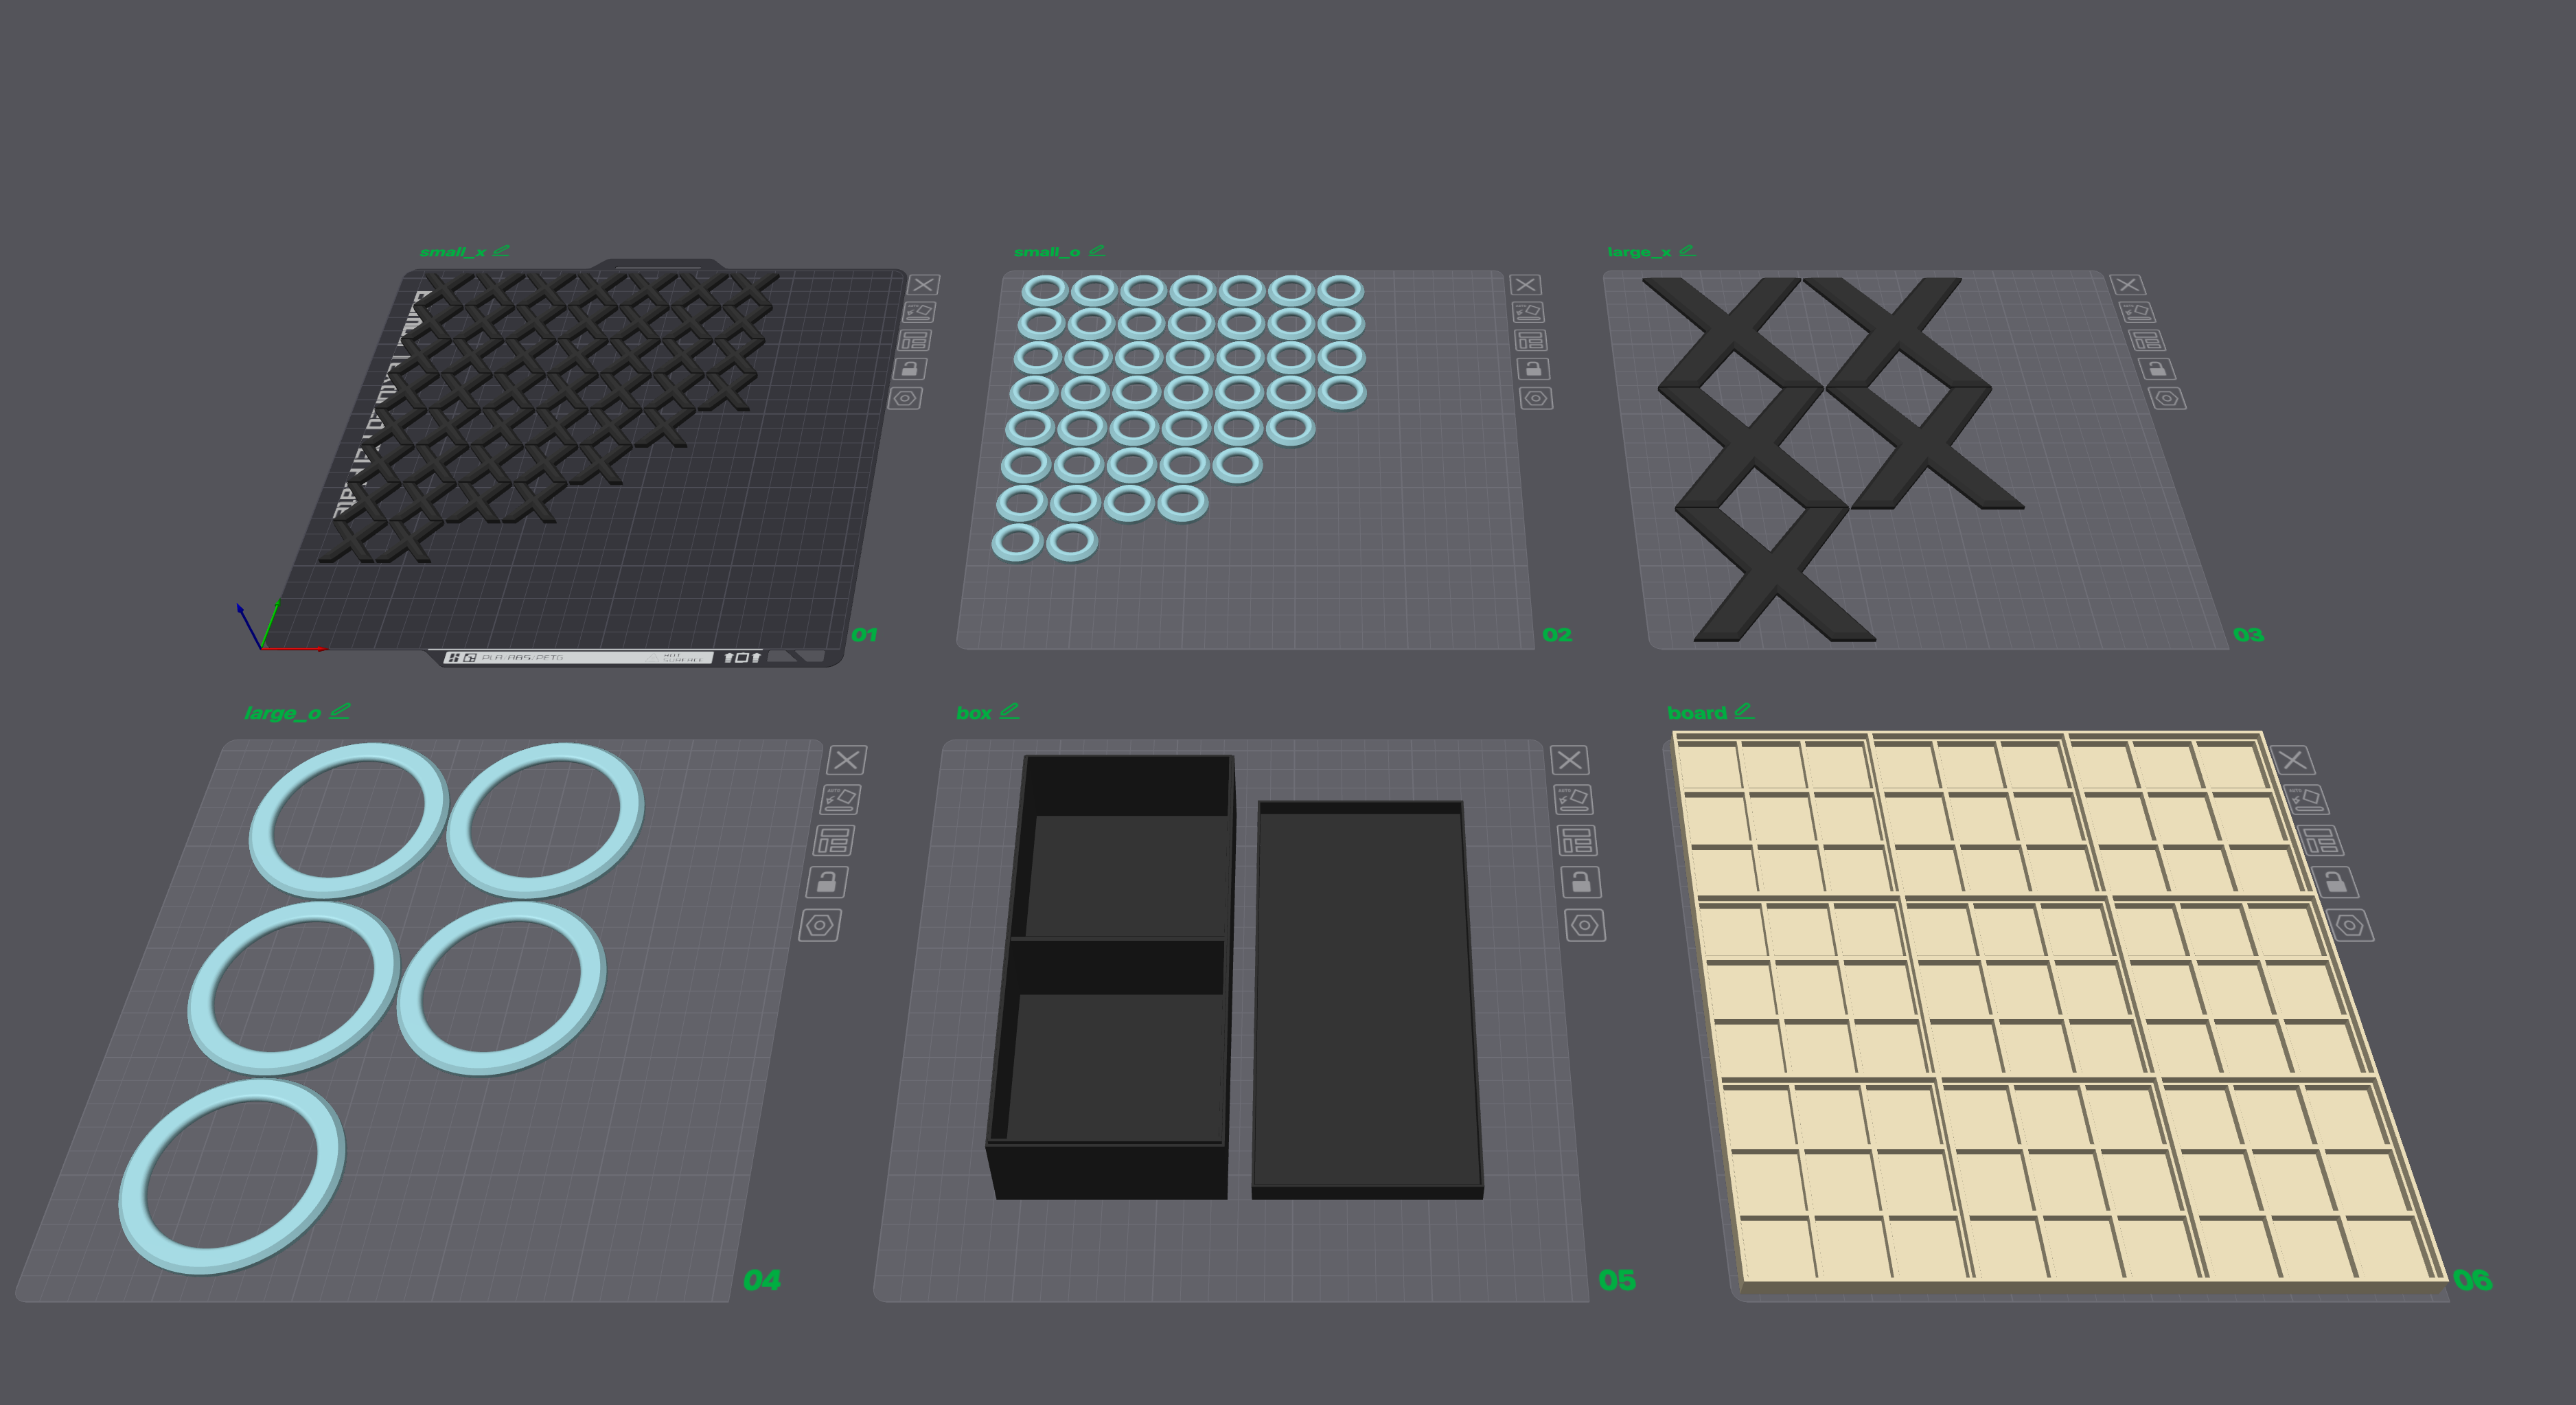This screenshot has height=1405, width=2576.
Task: Open plate settings for the box plate
Action: [x=1585, y=925]
